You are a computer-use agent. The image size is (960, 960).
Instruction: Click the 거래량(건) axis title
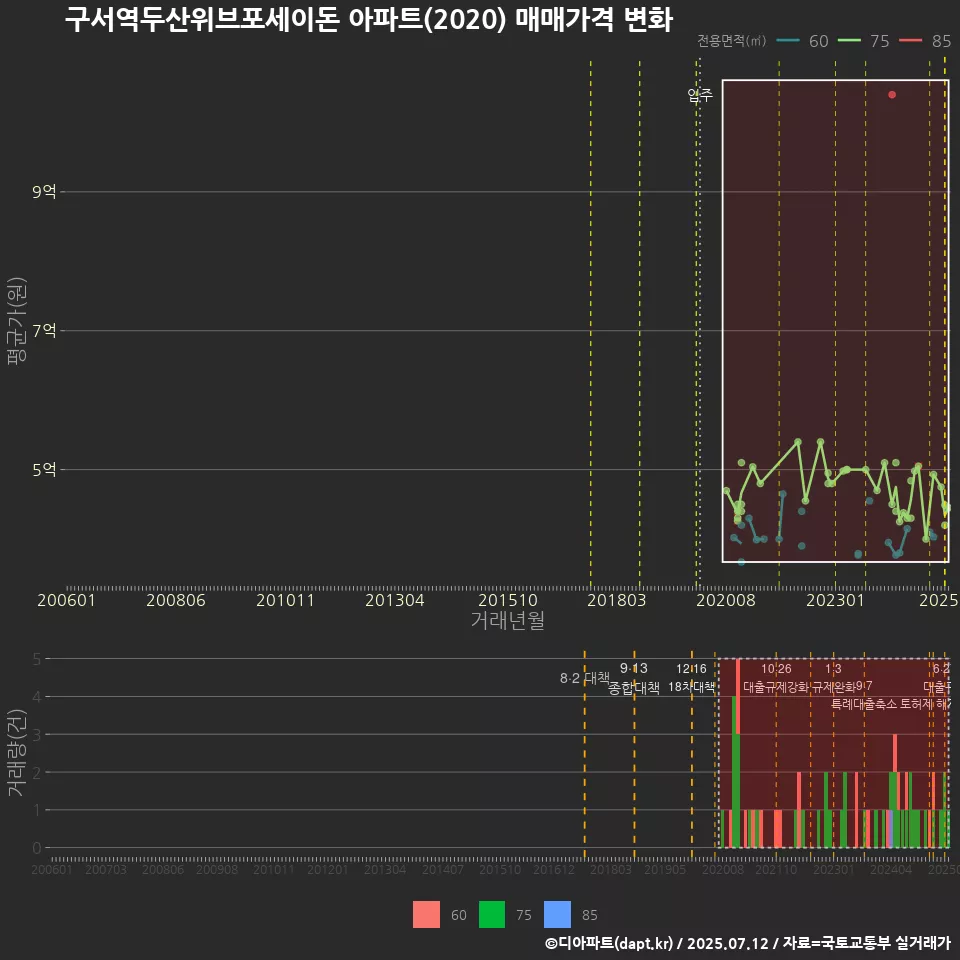click(x=17, y=752)
